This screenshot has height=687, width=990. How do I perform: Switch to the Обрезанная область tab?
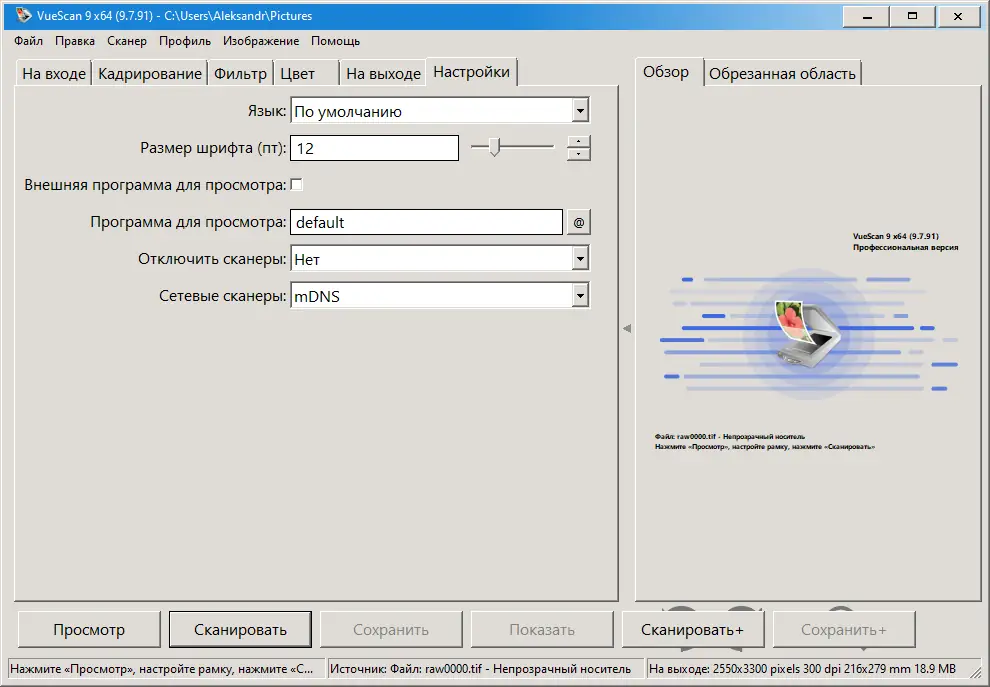pos(782,74)
